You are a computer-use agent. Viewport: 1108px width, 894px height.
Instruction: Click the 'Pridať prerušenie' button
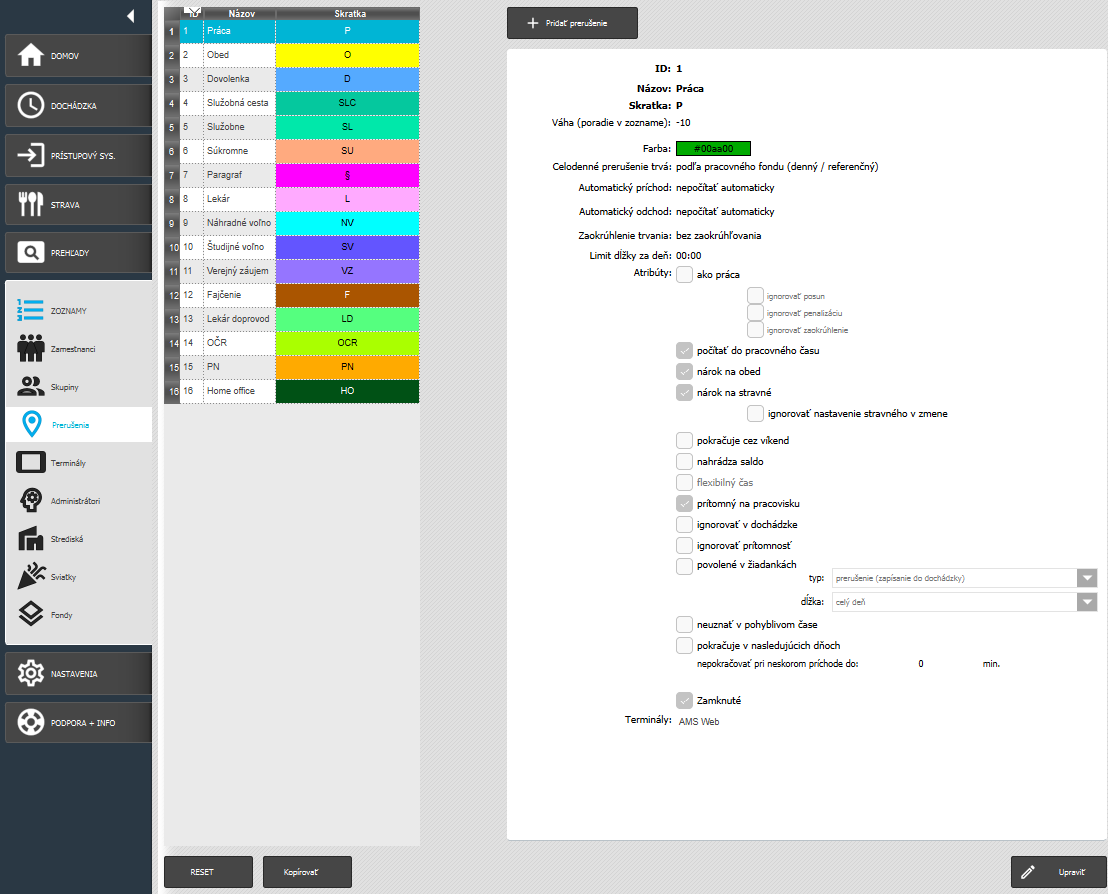pyautogui.click(x=572, y=22)
